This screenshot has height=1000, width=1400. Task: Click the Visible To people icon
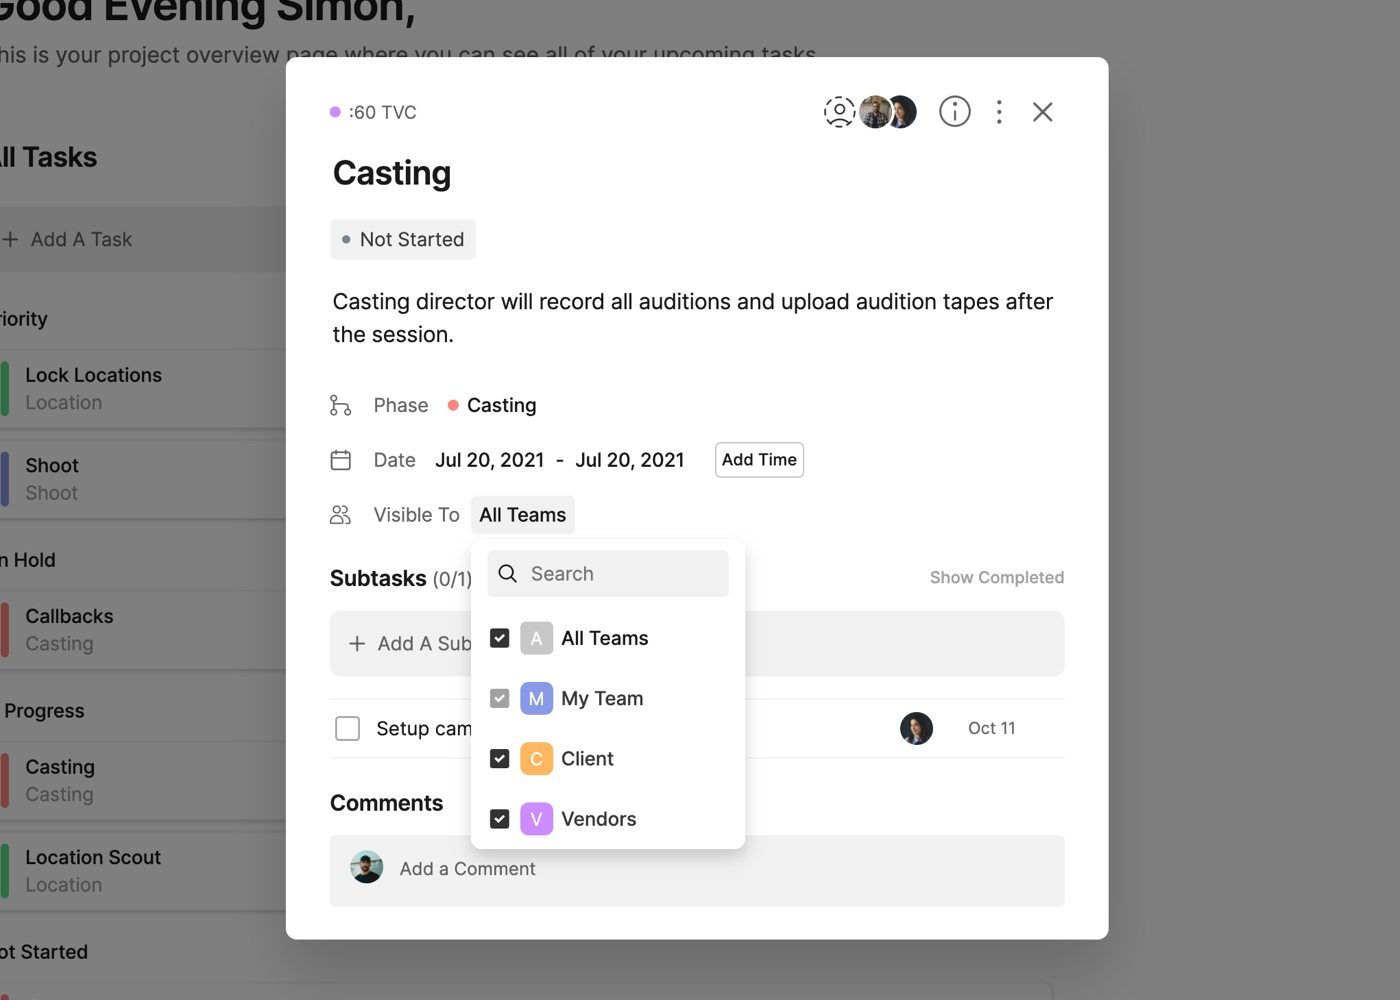pos(341,515)
